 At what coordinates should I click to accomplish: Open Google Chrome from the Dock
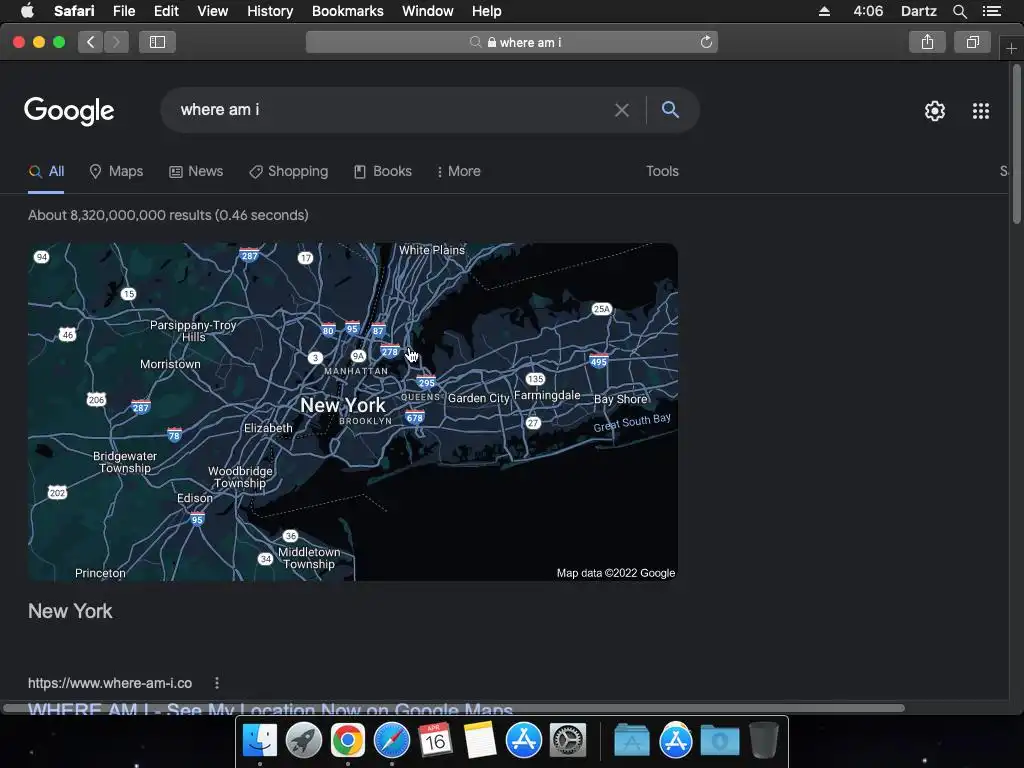pyautogui.click(x=347, y=741)
